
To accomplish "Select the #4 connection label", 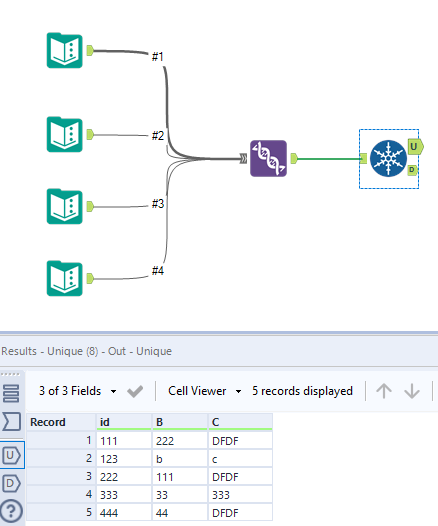I will coord(158,270).
